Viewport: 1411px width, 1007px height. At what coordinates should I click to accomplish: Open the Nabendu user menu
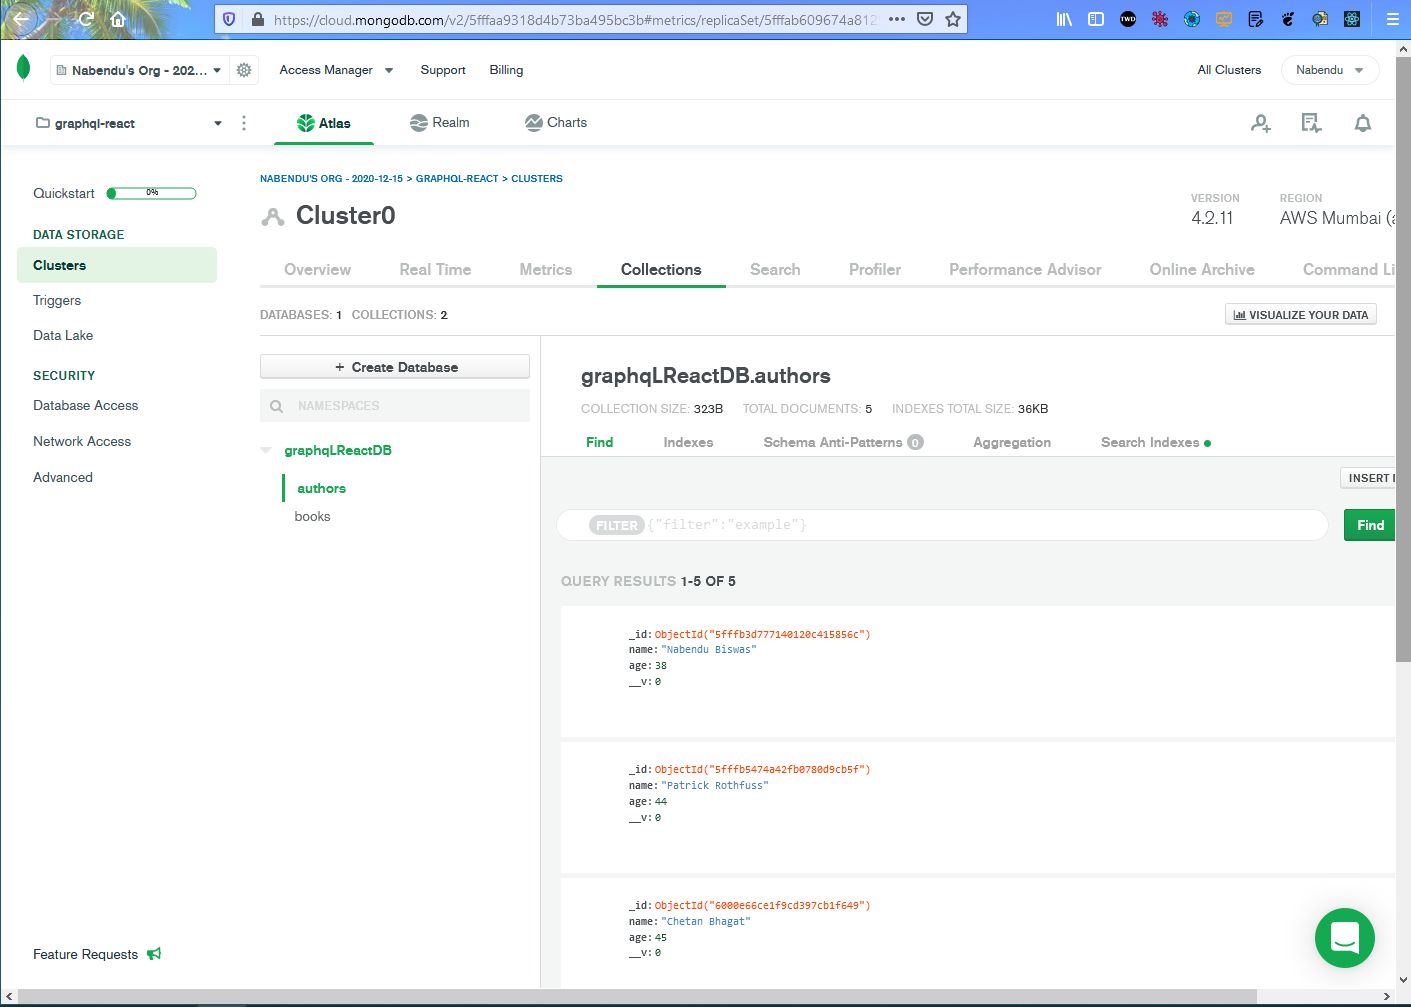[x=1330, y=70]
